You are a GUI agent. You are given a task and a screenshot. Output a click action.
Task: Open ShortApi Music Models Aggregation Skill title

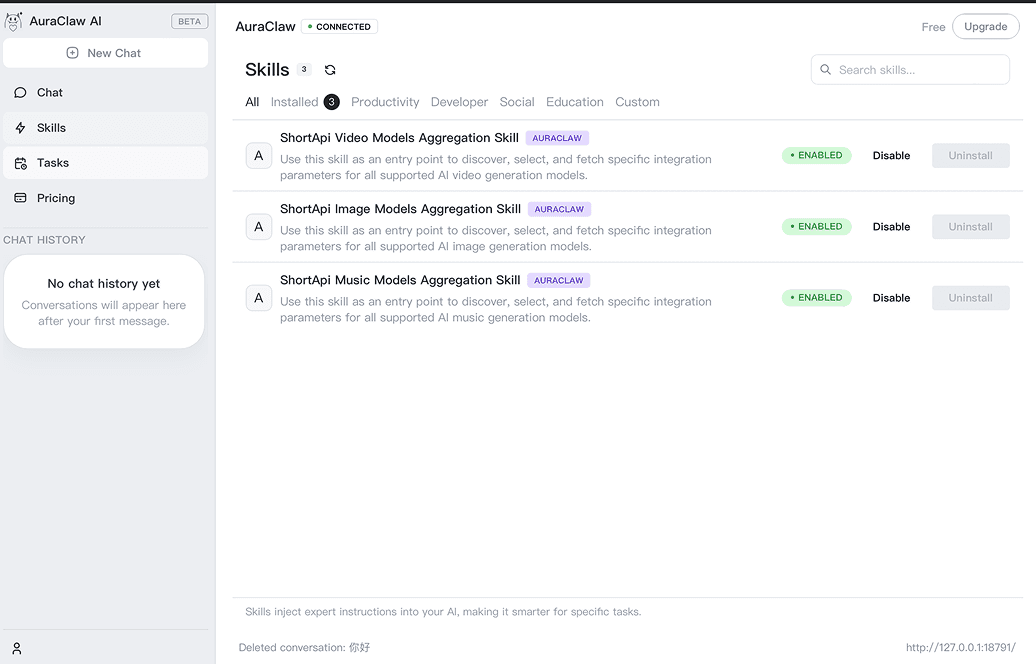(400, 280)
